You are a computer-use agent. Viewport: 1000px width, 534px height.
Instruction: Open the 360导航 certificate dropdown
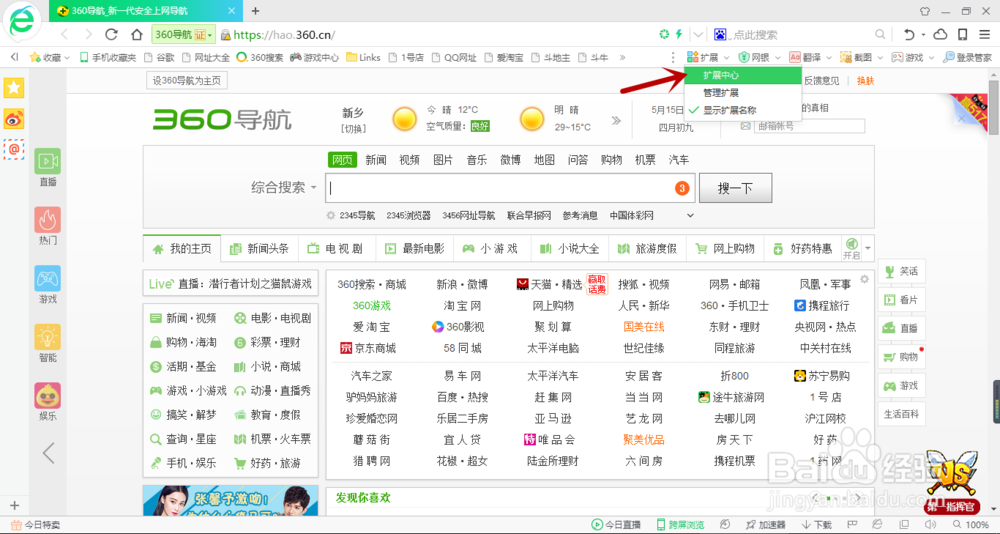point(184,34)
